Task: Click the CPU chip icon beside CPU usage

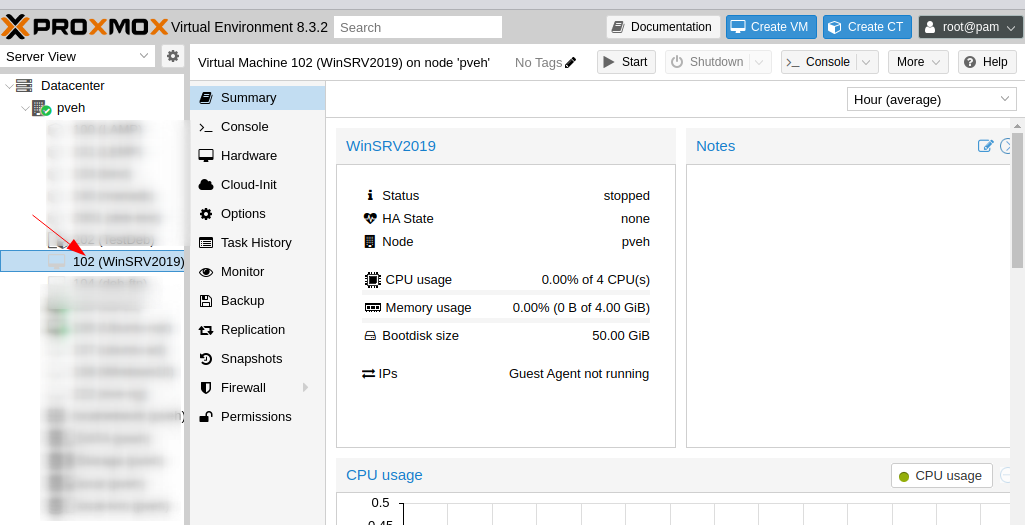Action: pos(372,280)
